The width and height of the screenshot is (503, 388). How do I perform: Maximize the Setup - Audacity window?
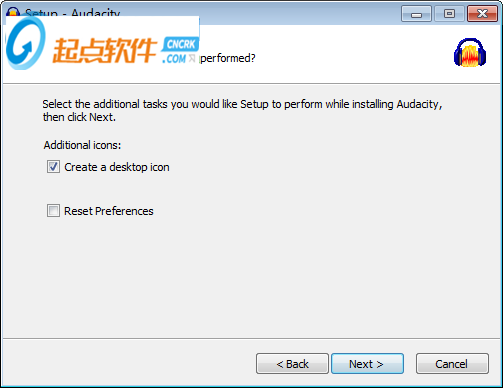coord(449,14)
